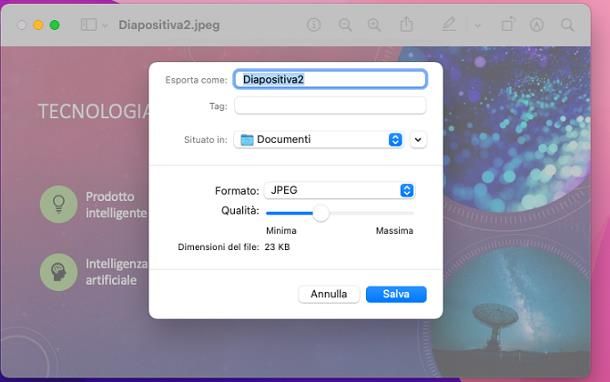
Task: Open the Inspector info icon
Action: click(x=314, y=25)
